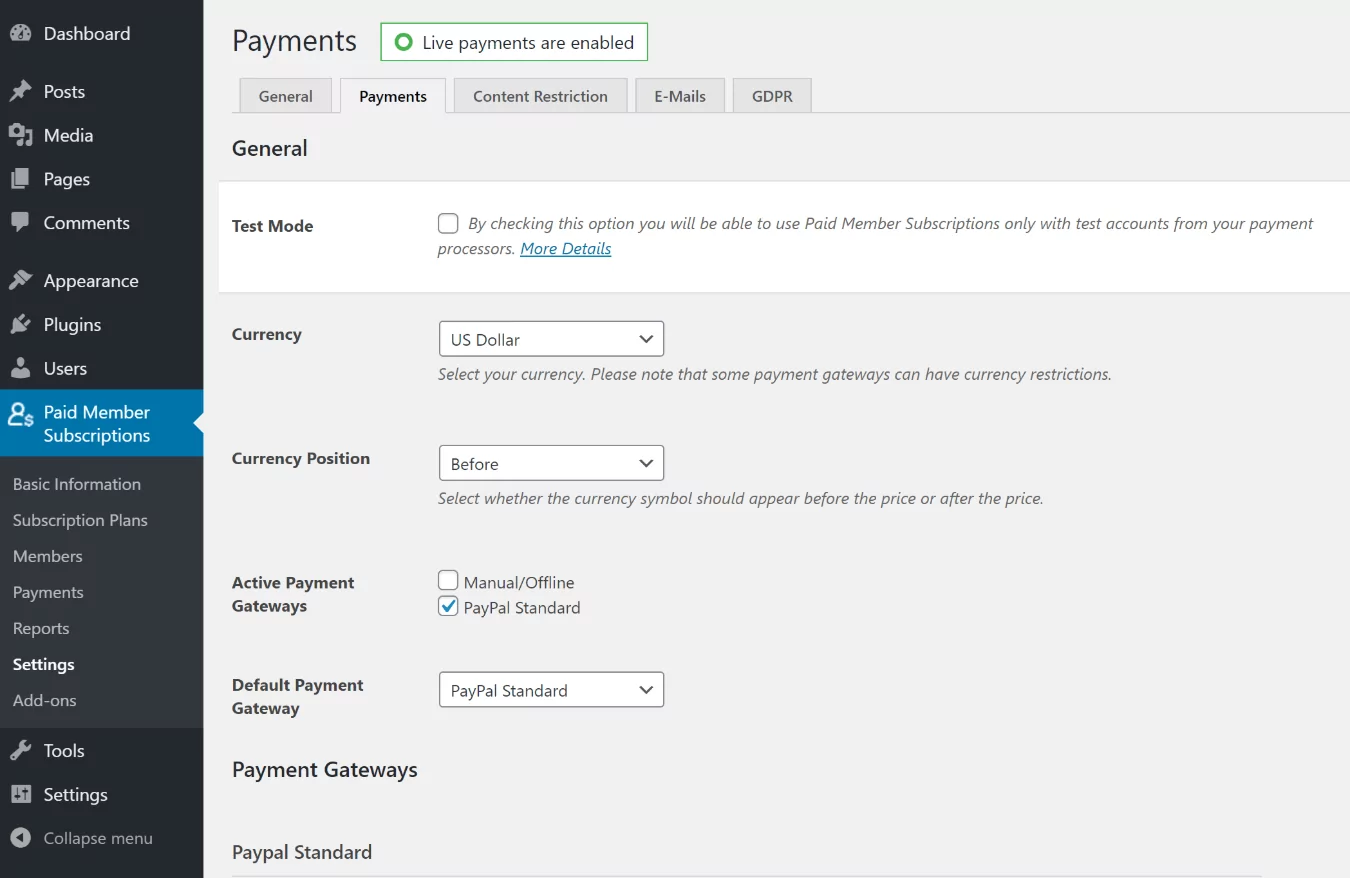The height and width of the screenshot is (878, 1350).
Task: Click the Appearance paintbrush icon
Action: tap(20, 281)
